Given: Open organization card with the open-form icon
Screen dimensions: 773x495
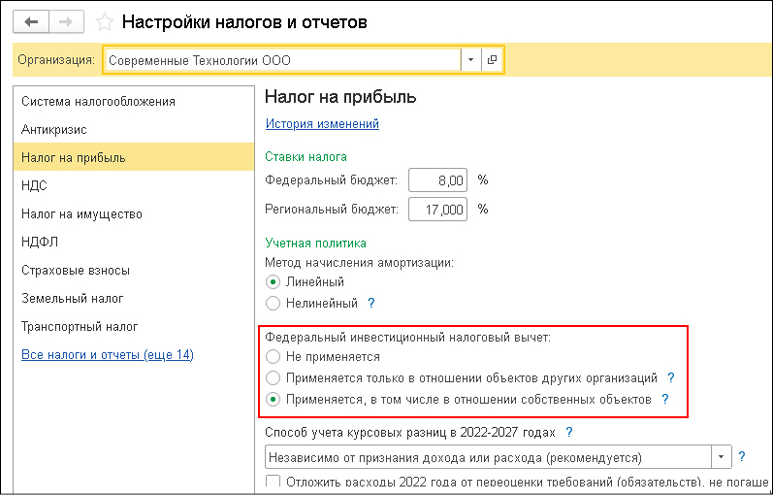Looking at the screenshot, I should [492, 60].
